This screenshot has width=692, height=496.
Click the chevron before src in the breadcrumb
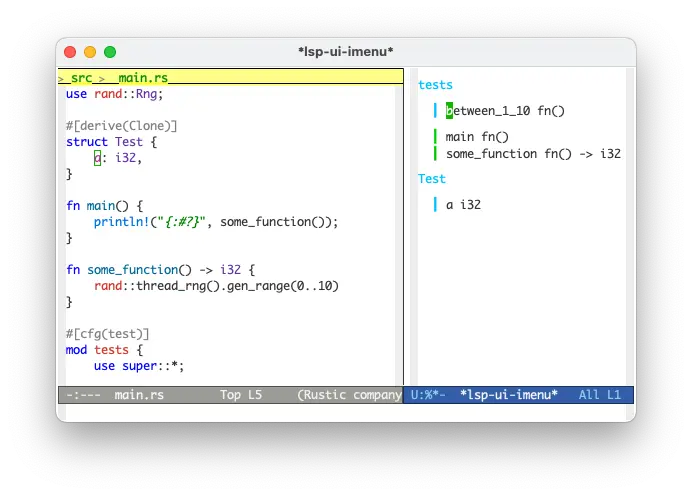(x=61, y=79)
